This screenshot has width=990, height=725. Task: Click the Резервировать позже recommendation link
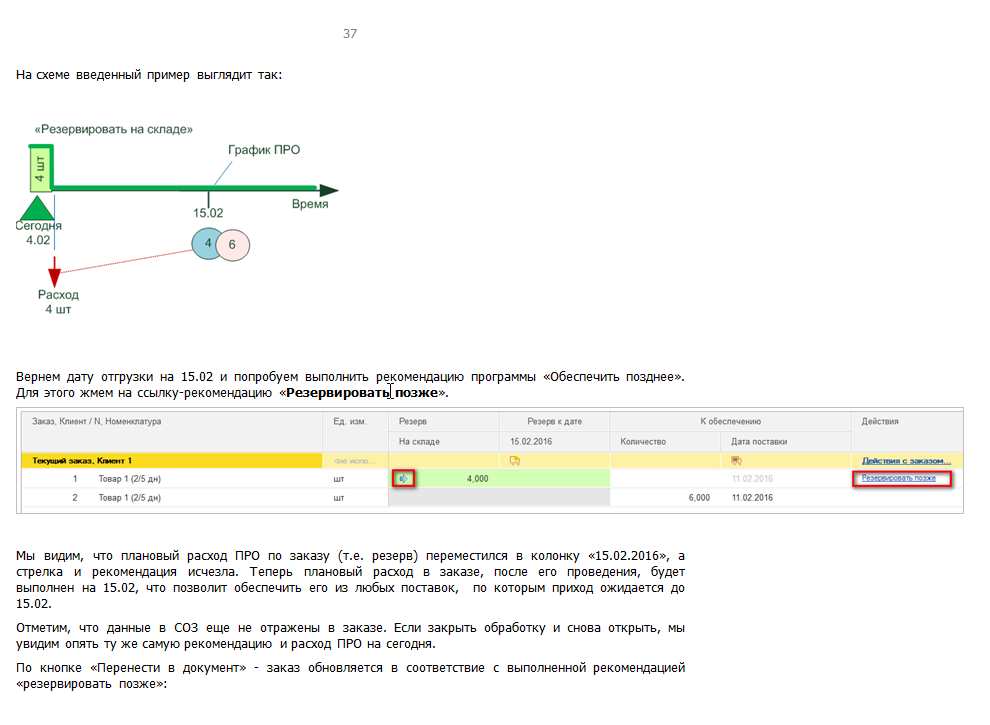pyautogui.click(x=898, y=478)
